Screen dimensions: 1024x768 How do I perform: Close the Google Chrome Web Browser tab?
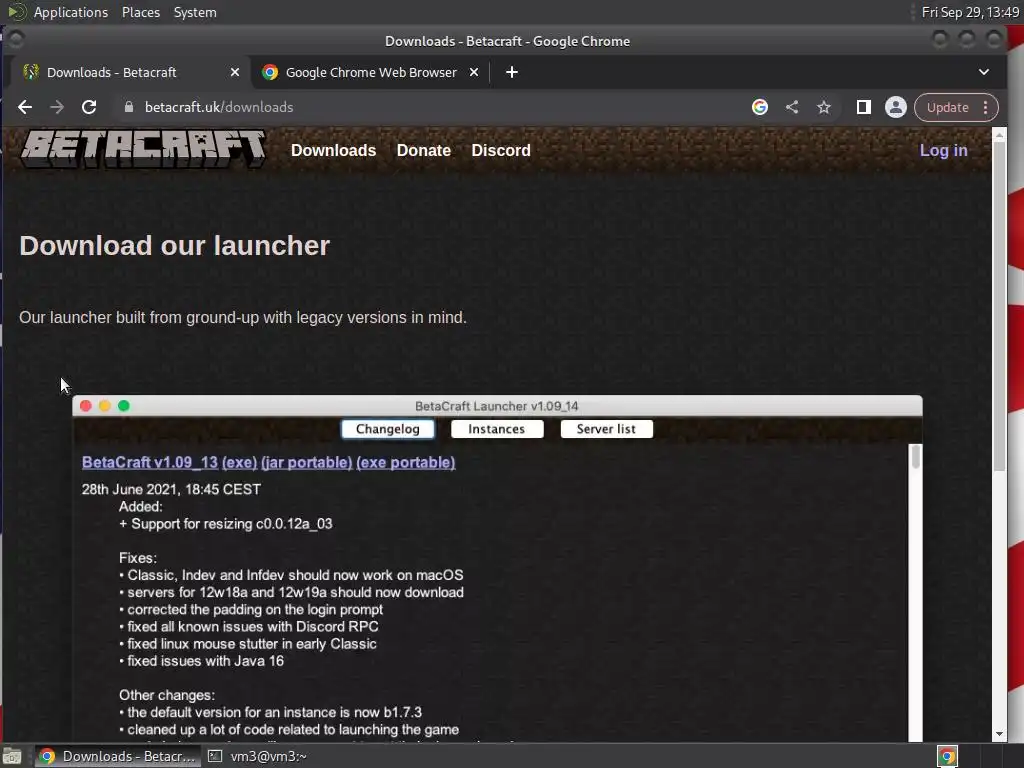point(474,72)
